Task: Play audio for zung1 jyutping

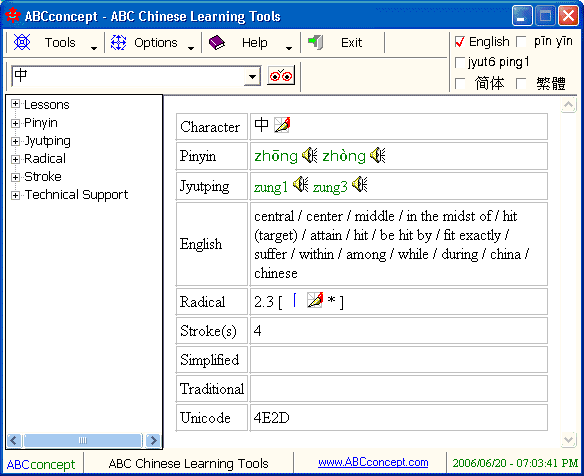Action: [300, 184]
